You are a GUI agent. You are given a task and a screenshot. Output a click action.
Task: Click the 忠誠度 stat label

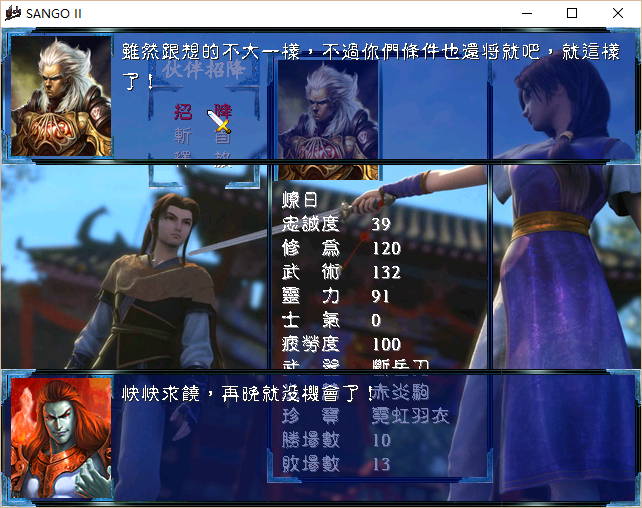tap(310, 224)
